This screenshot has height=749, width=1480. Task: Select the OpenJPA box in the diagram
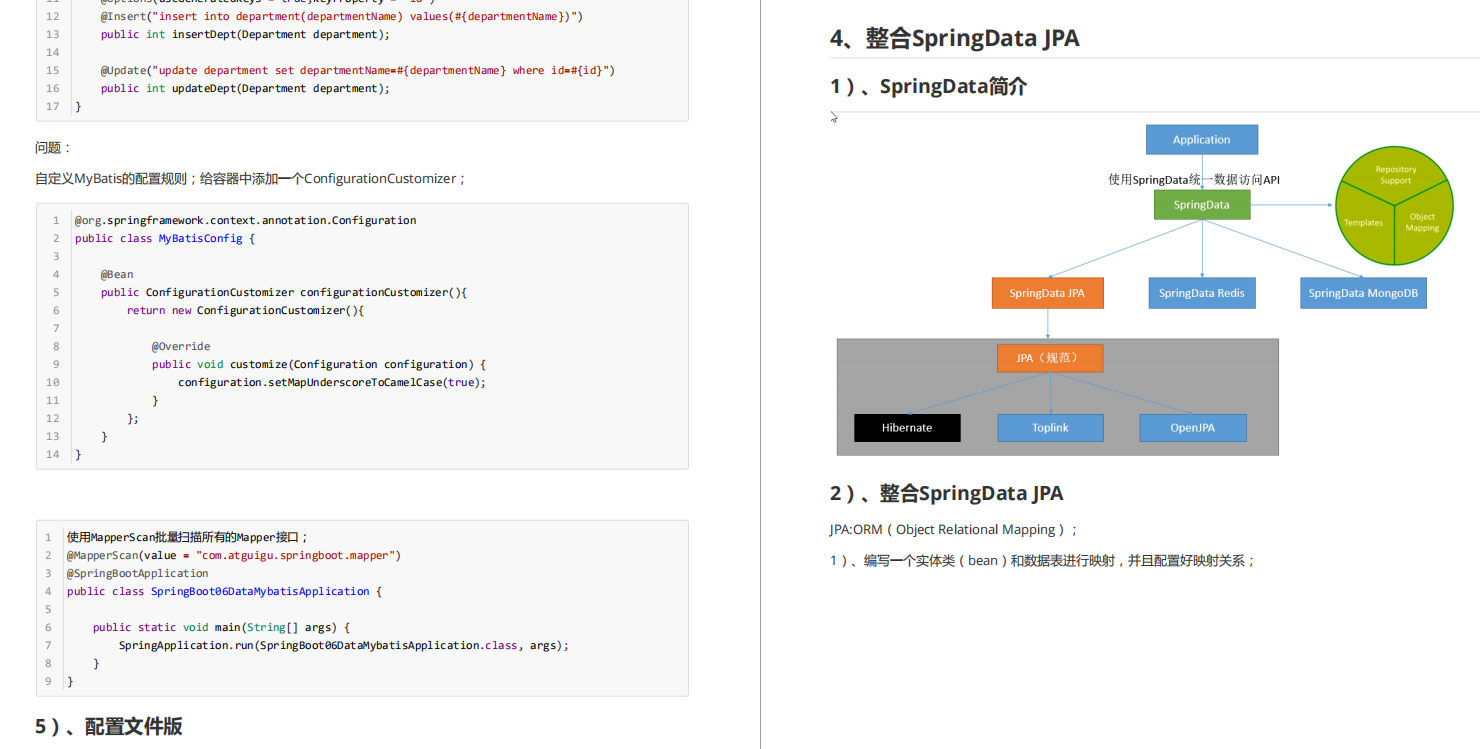(1192, 428)
